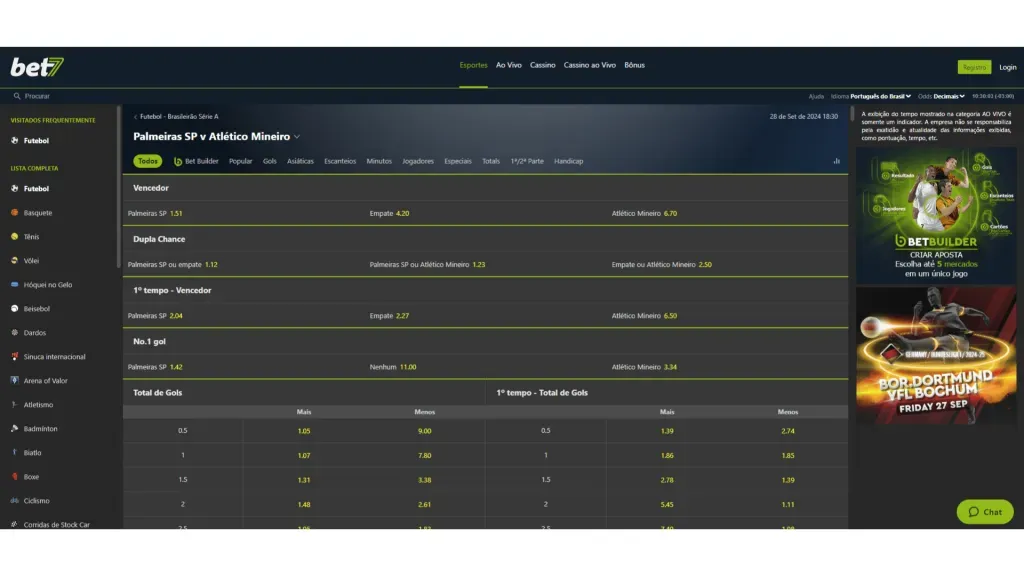This screenshot has height=576, width=1024.
Task: Click the search magnifier icon
Action: (x=17, y=96)
